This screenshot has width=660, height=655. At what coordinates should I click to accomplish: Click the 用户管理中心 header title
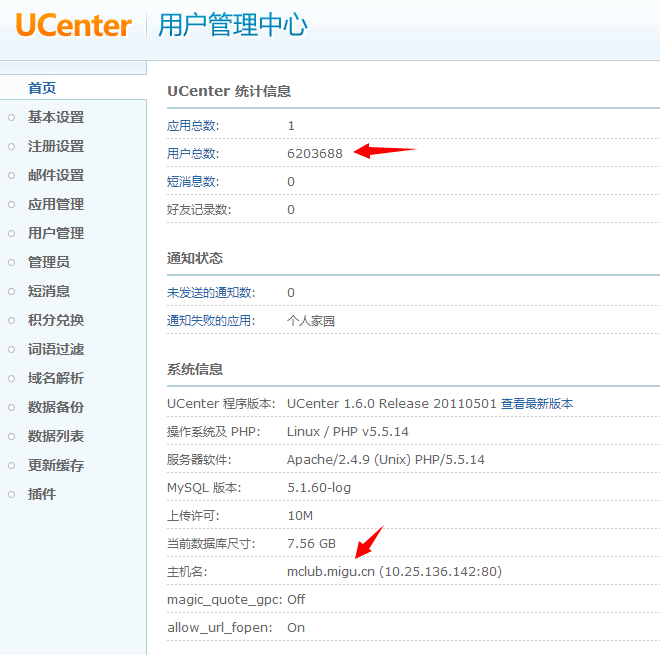click(x=232, y=25)
